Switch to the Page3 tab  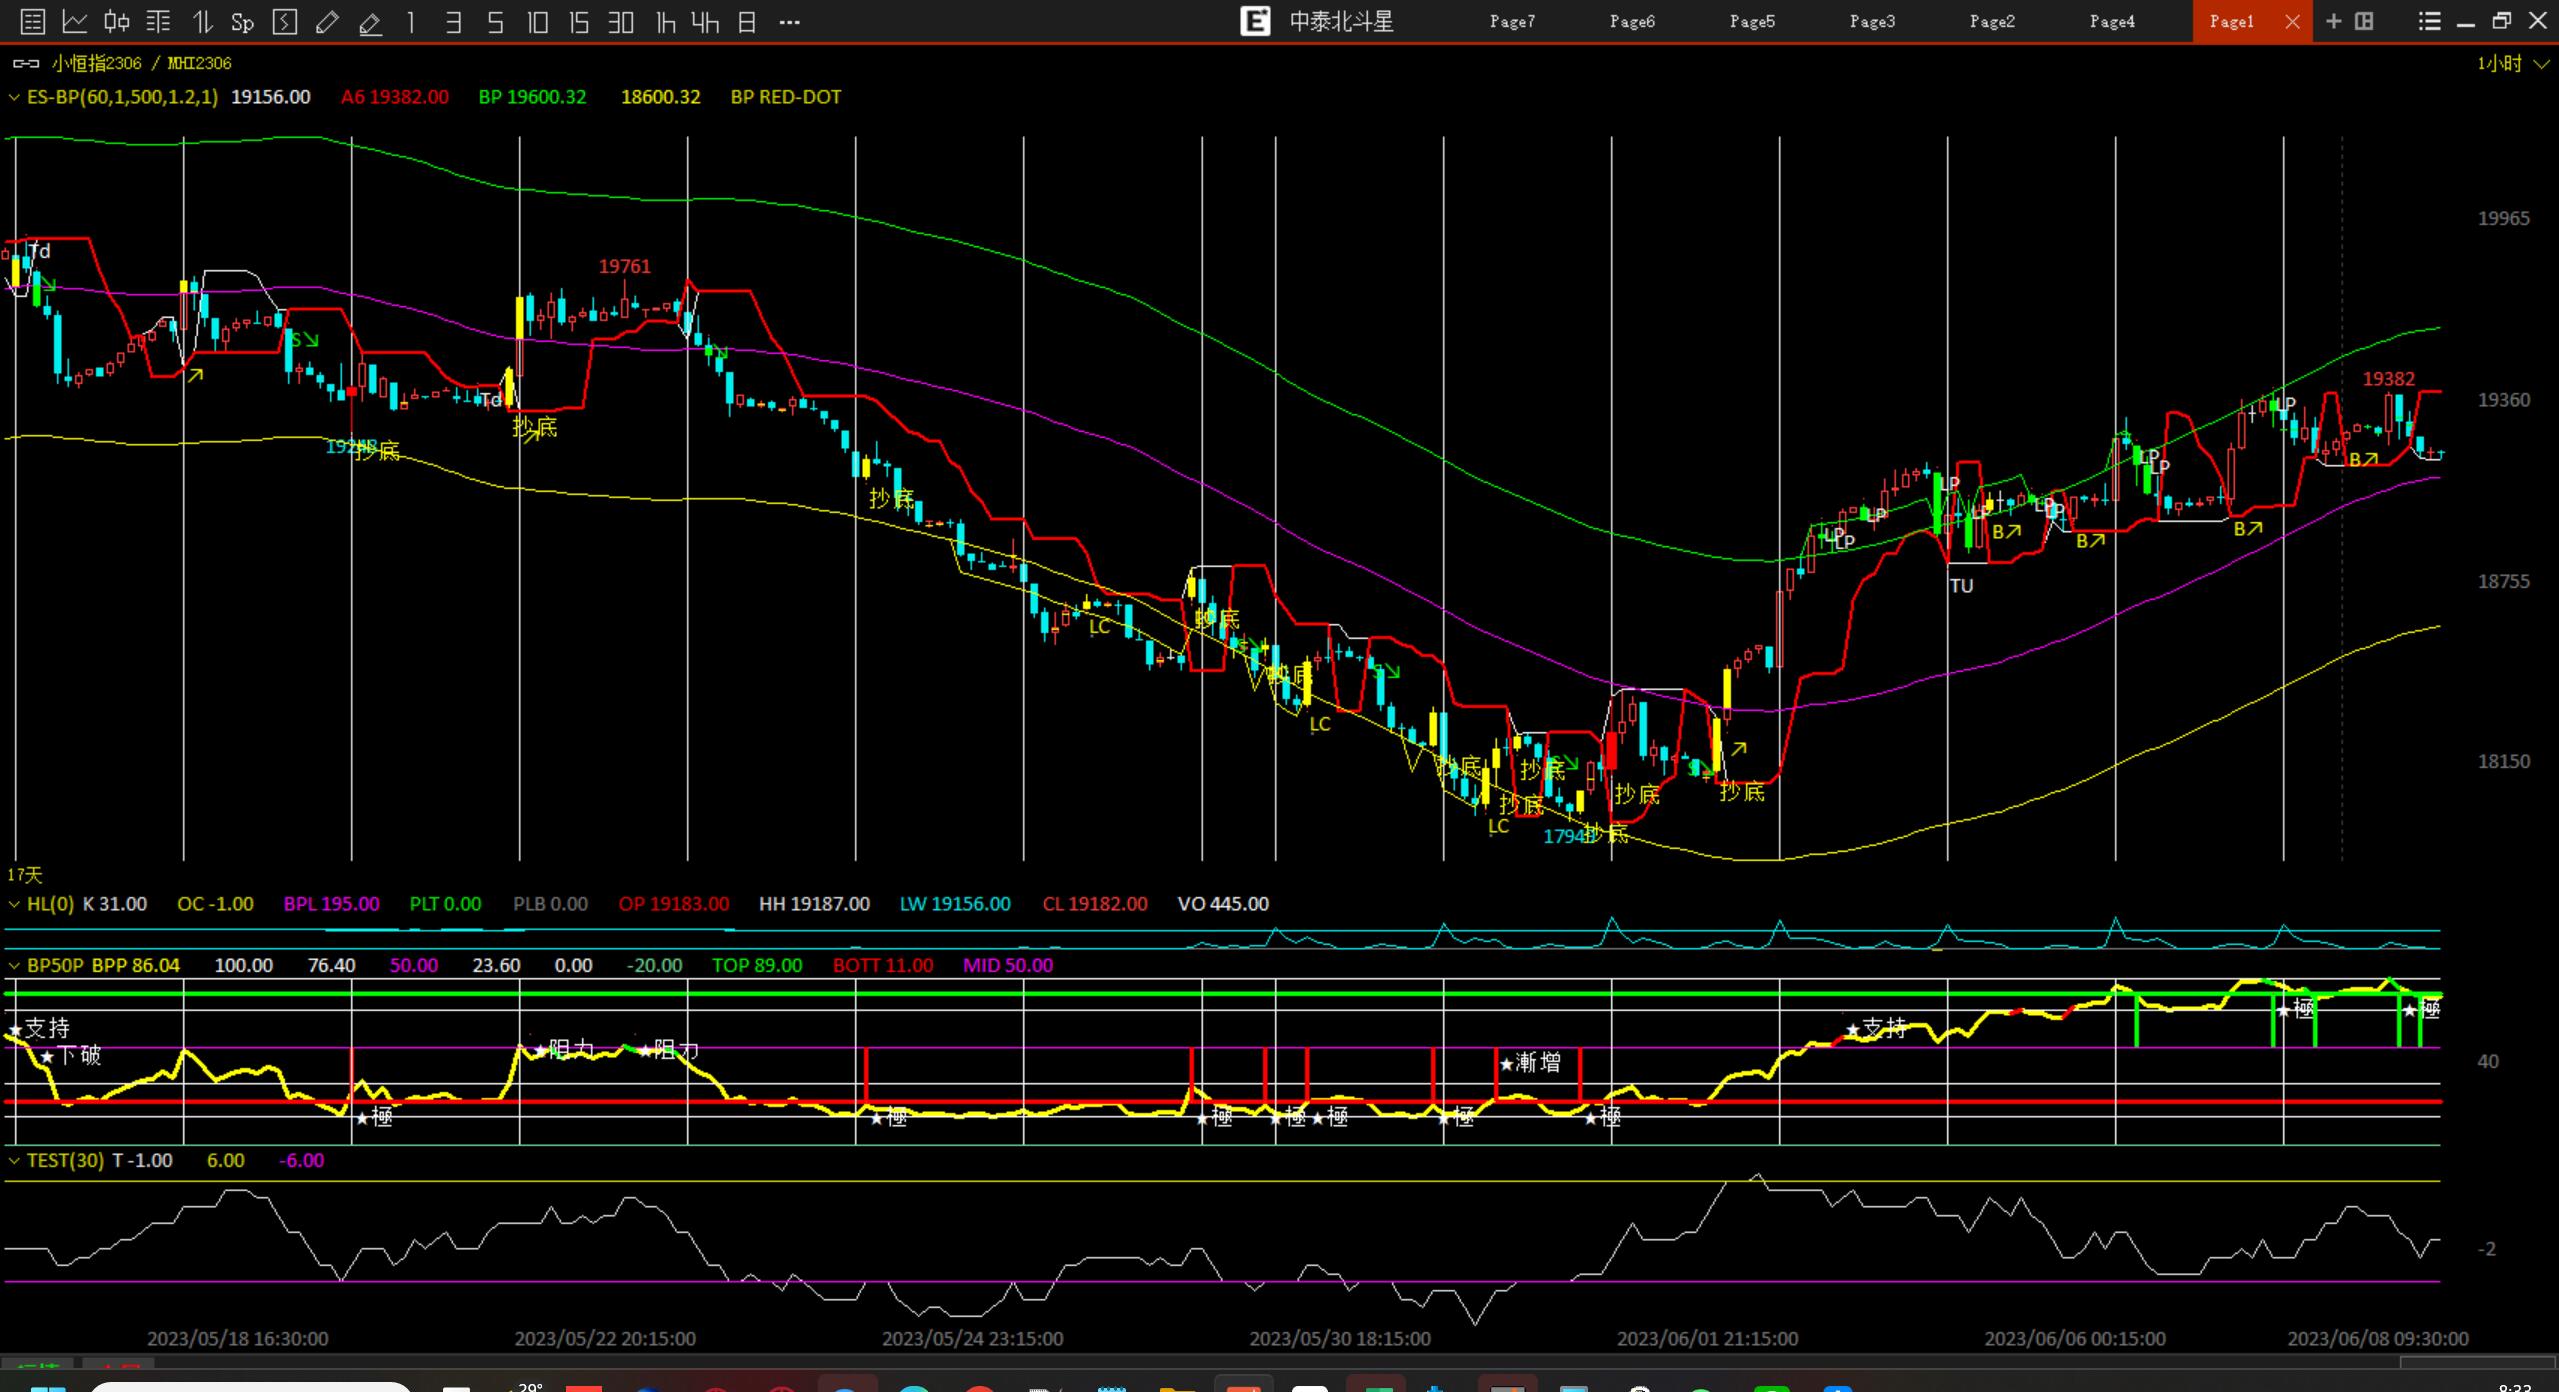(1872, 21)
